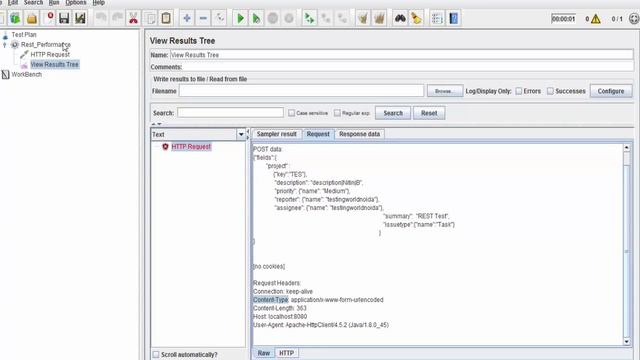This screenshot has width=640, height=360.
Task: Open the Run menu
Action: coord(54,2)
